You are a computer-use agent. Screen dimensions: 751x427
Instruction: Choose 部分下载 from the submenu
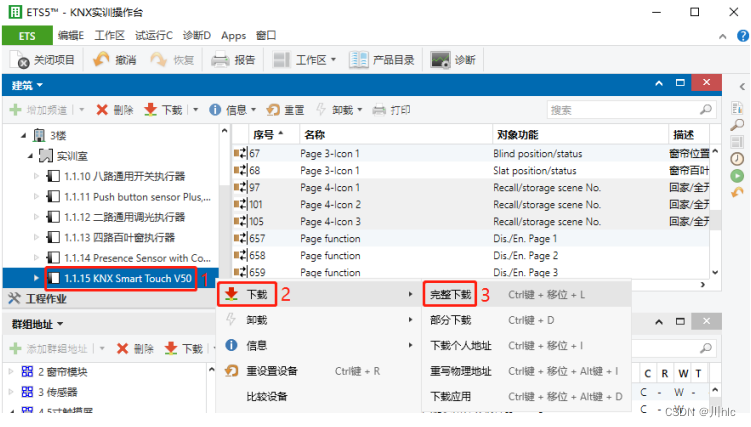tap(450, 320)
